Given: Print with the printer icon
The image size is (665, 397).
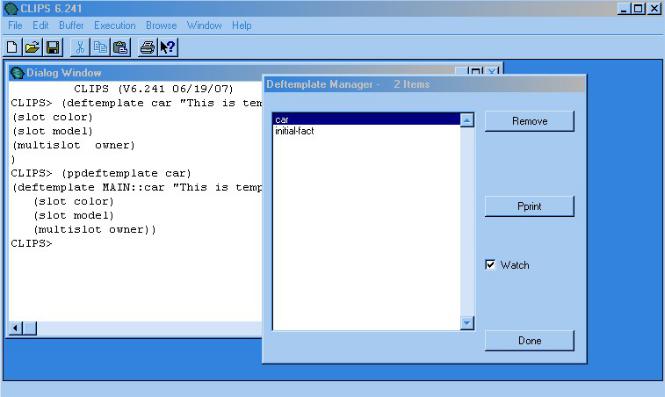Looking at the screenshot, I should pos(147,47).
